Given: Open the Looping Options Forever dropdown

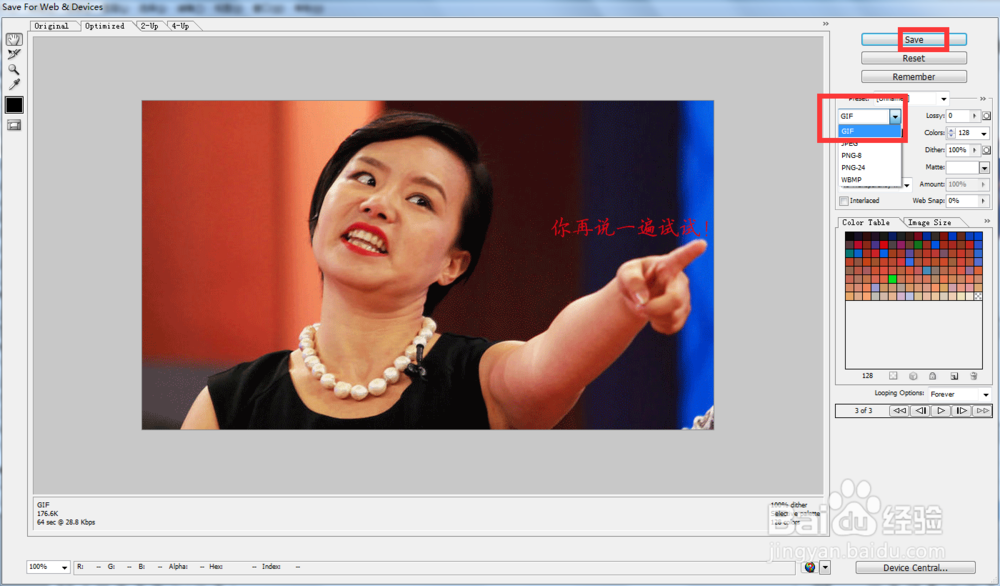Looking at the screenshot, I should tap(960, 394).
